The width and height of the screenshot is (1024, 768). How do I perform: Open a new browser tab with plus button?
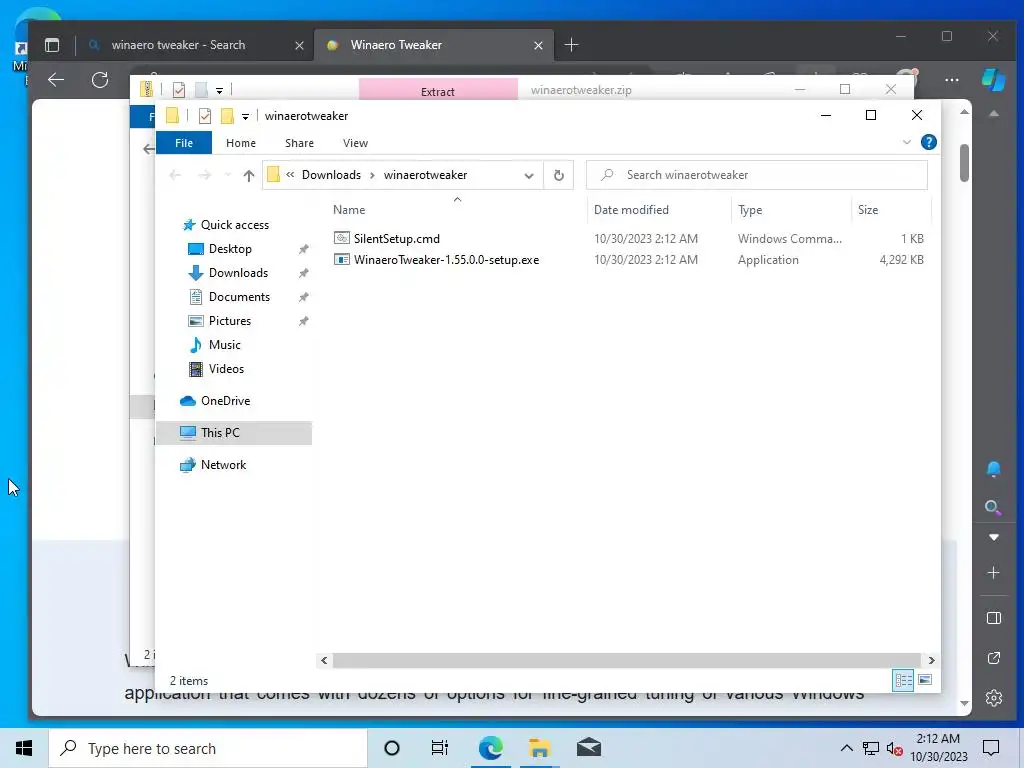tap(571, 44)
